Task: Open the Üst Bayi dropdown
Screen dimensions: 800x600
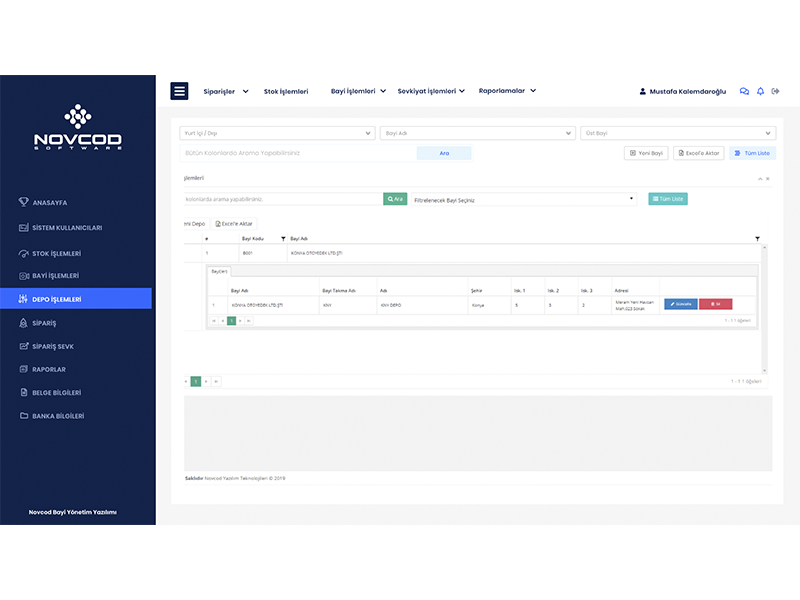Action: [677, 133]
